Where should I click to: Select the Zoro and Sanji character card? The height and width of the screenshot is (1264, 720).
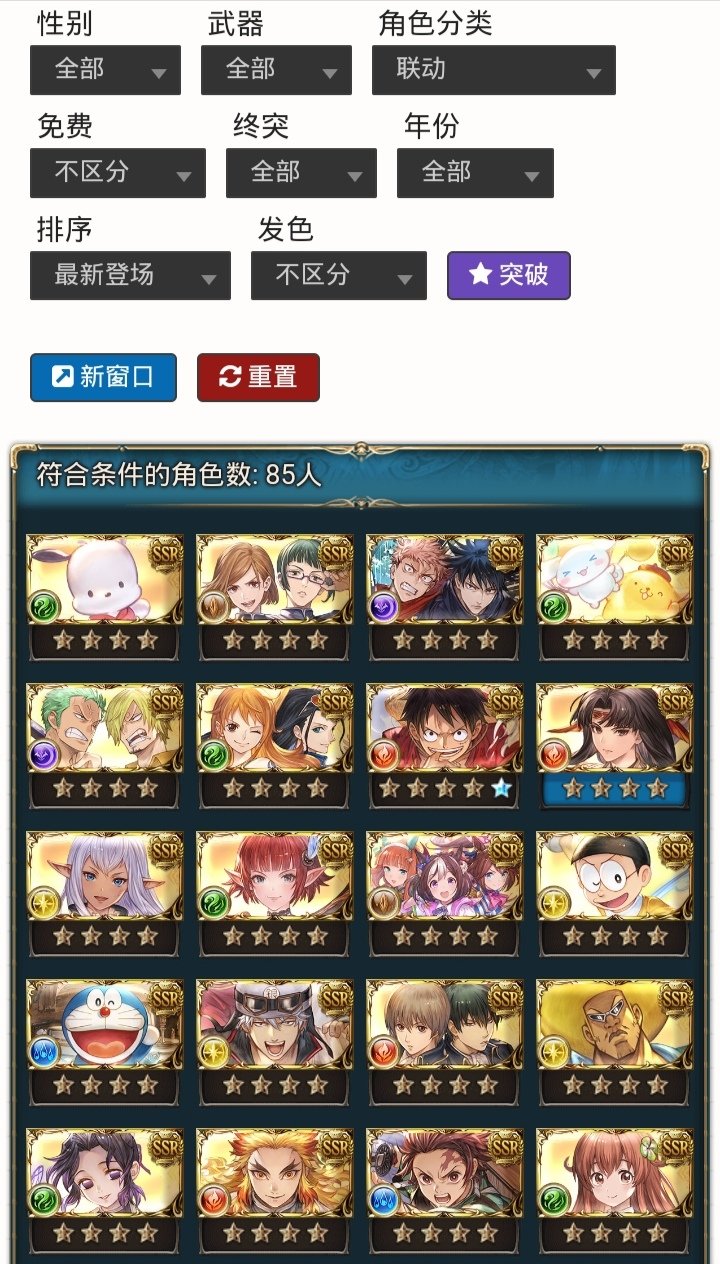[105, 747]
